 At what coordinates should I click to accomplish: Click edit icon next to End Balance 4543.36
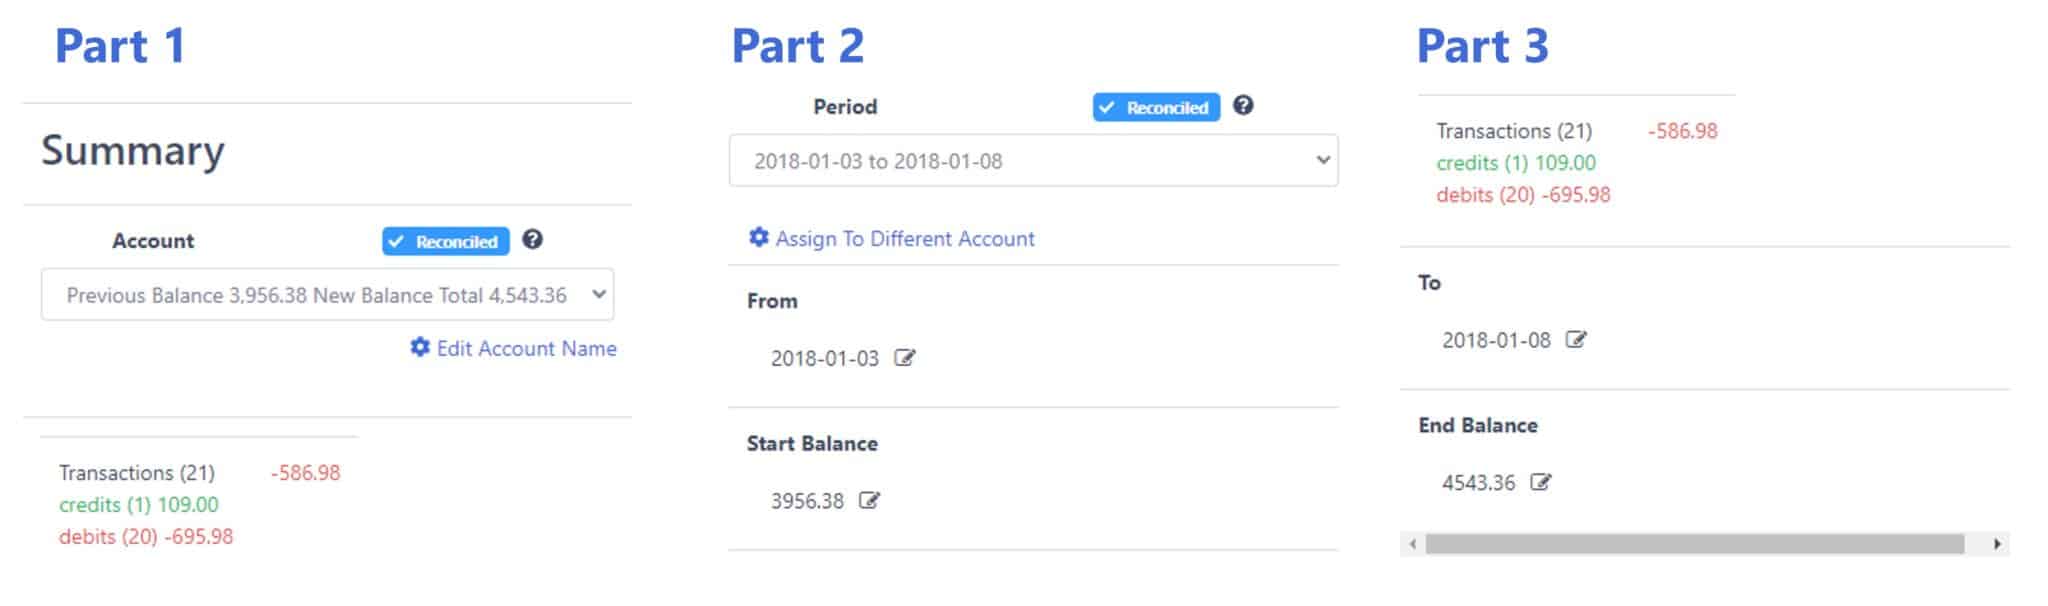[1540, 483]
